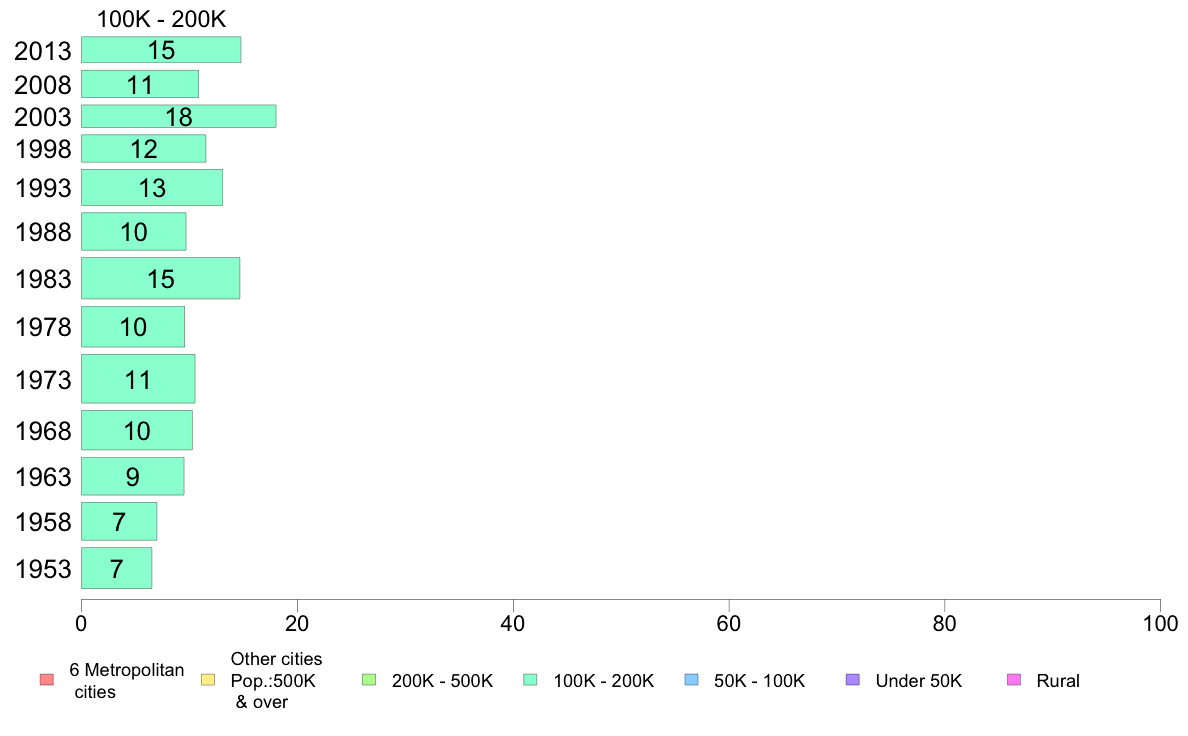Image resolution: width=1188 pixels, height=736 pixels.
Task: Select the Rural legend label
Action: pos(1058,681)
